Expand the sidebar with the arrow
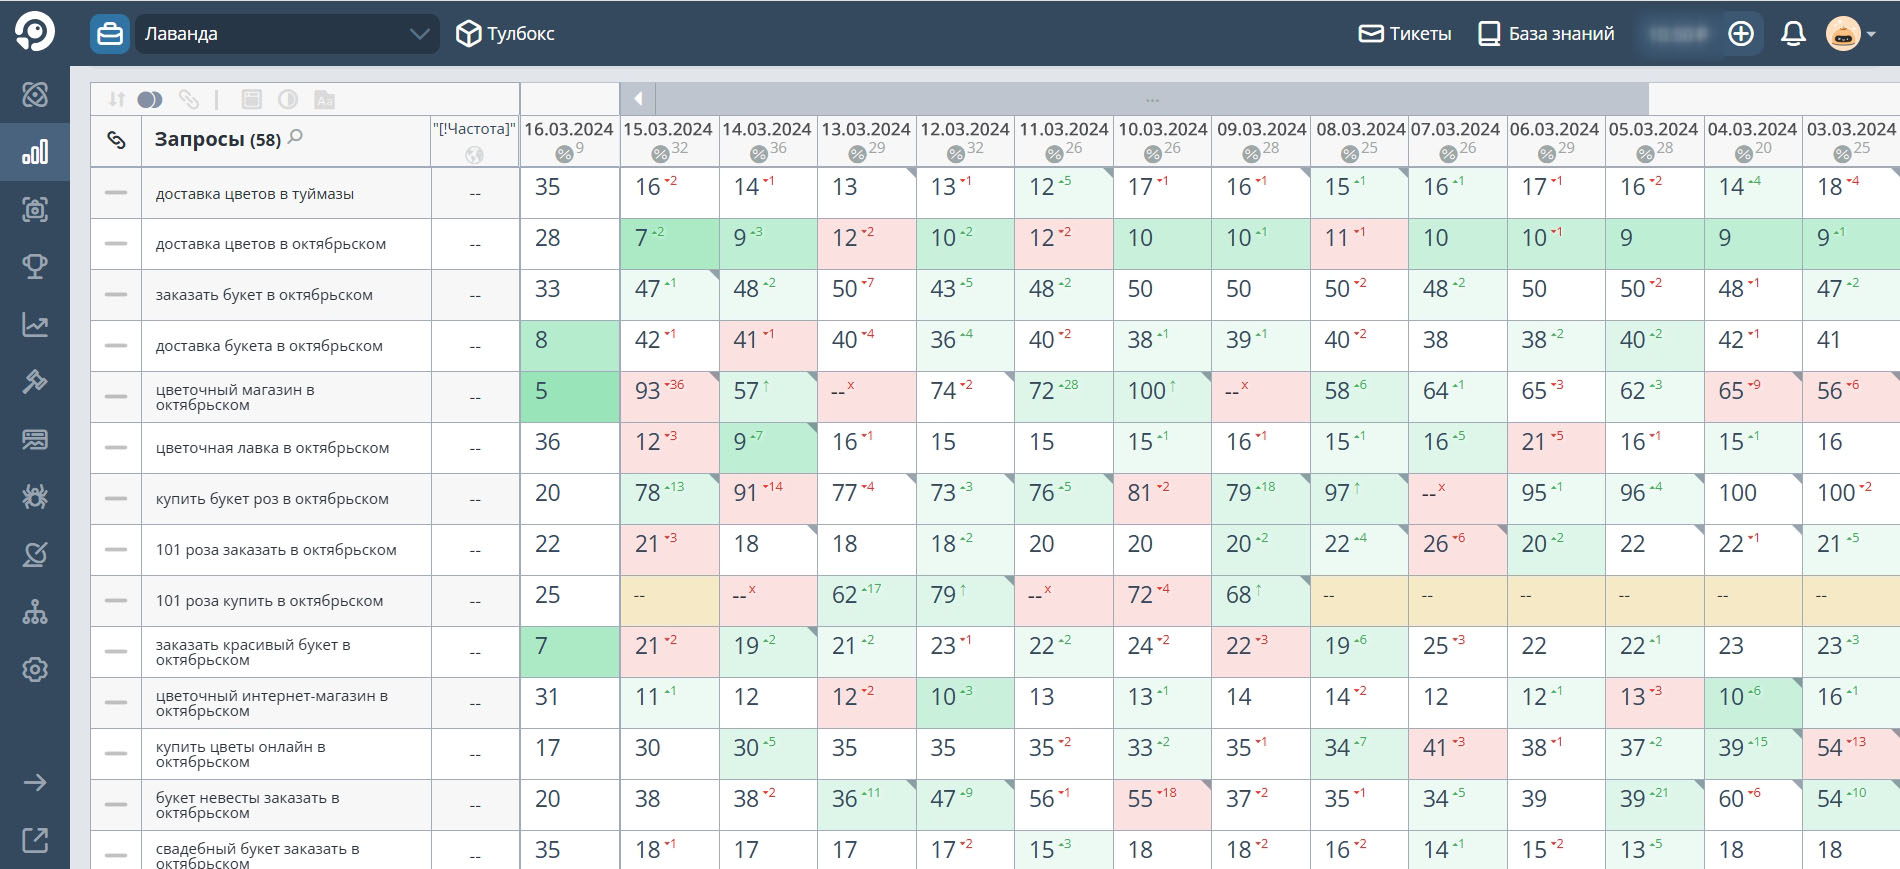This screenshot has width=1900, height=869. click(x=35, y=783)
